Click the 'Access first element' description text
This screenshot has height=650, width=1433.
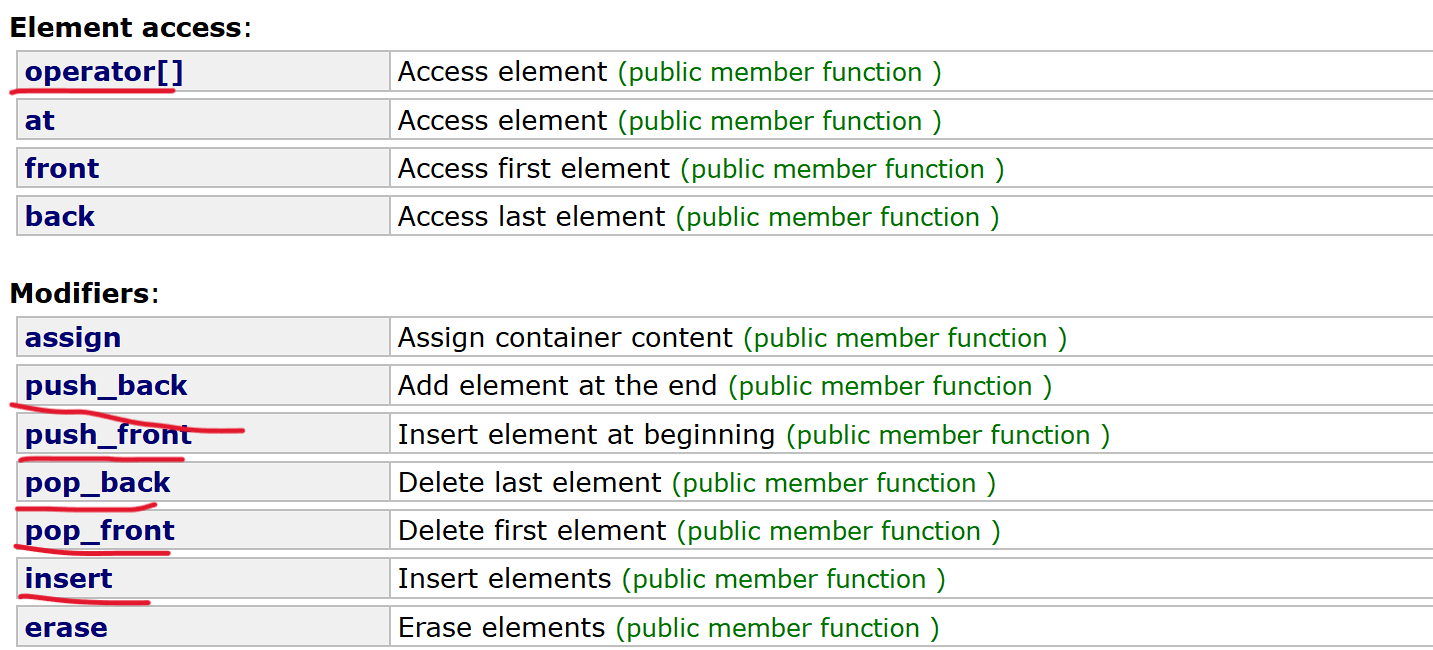pyautogui.click(x=534, y=169)
